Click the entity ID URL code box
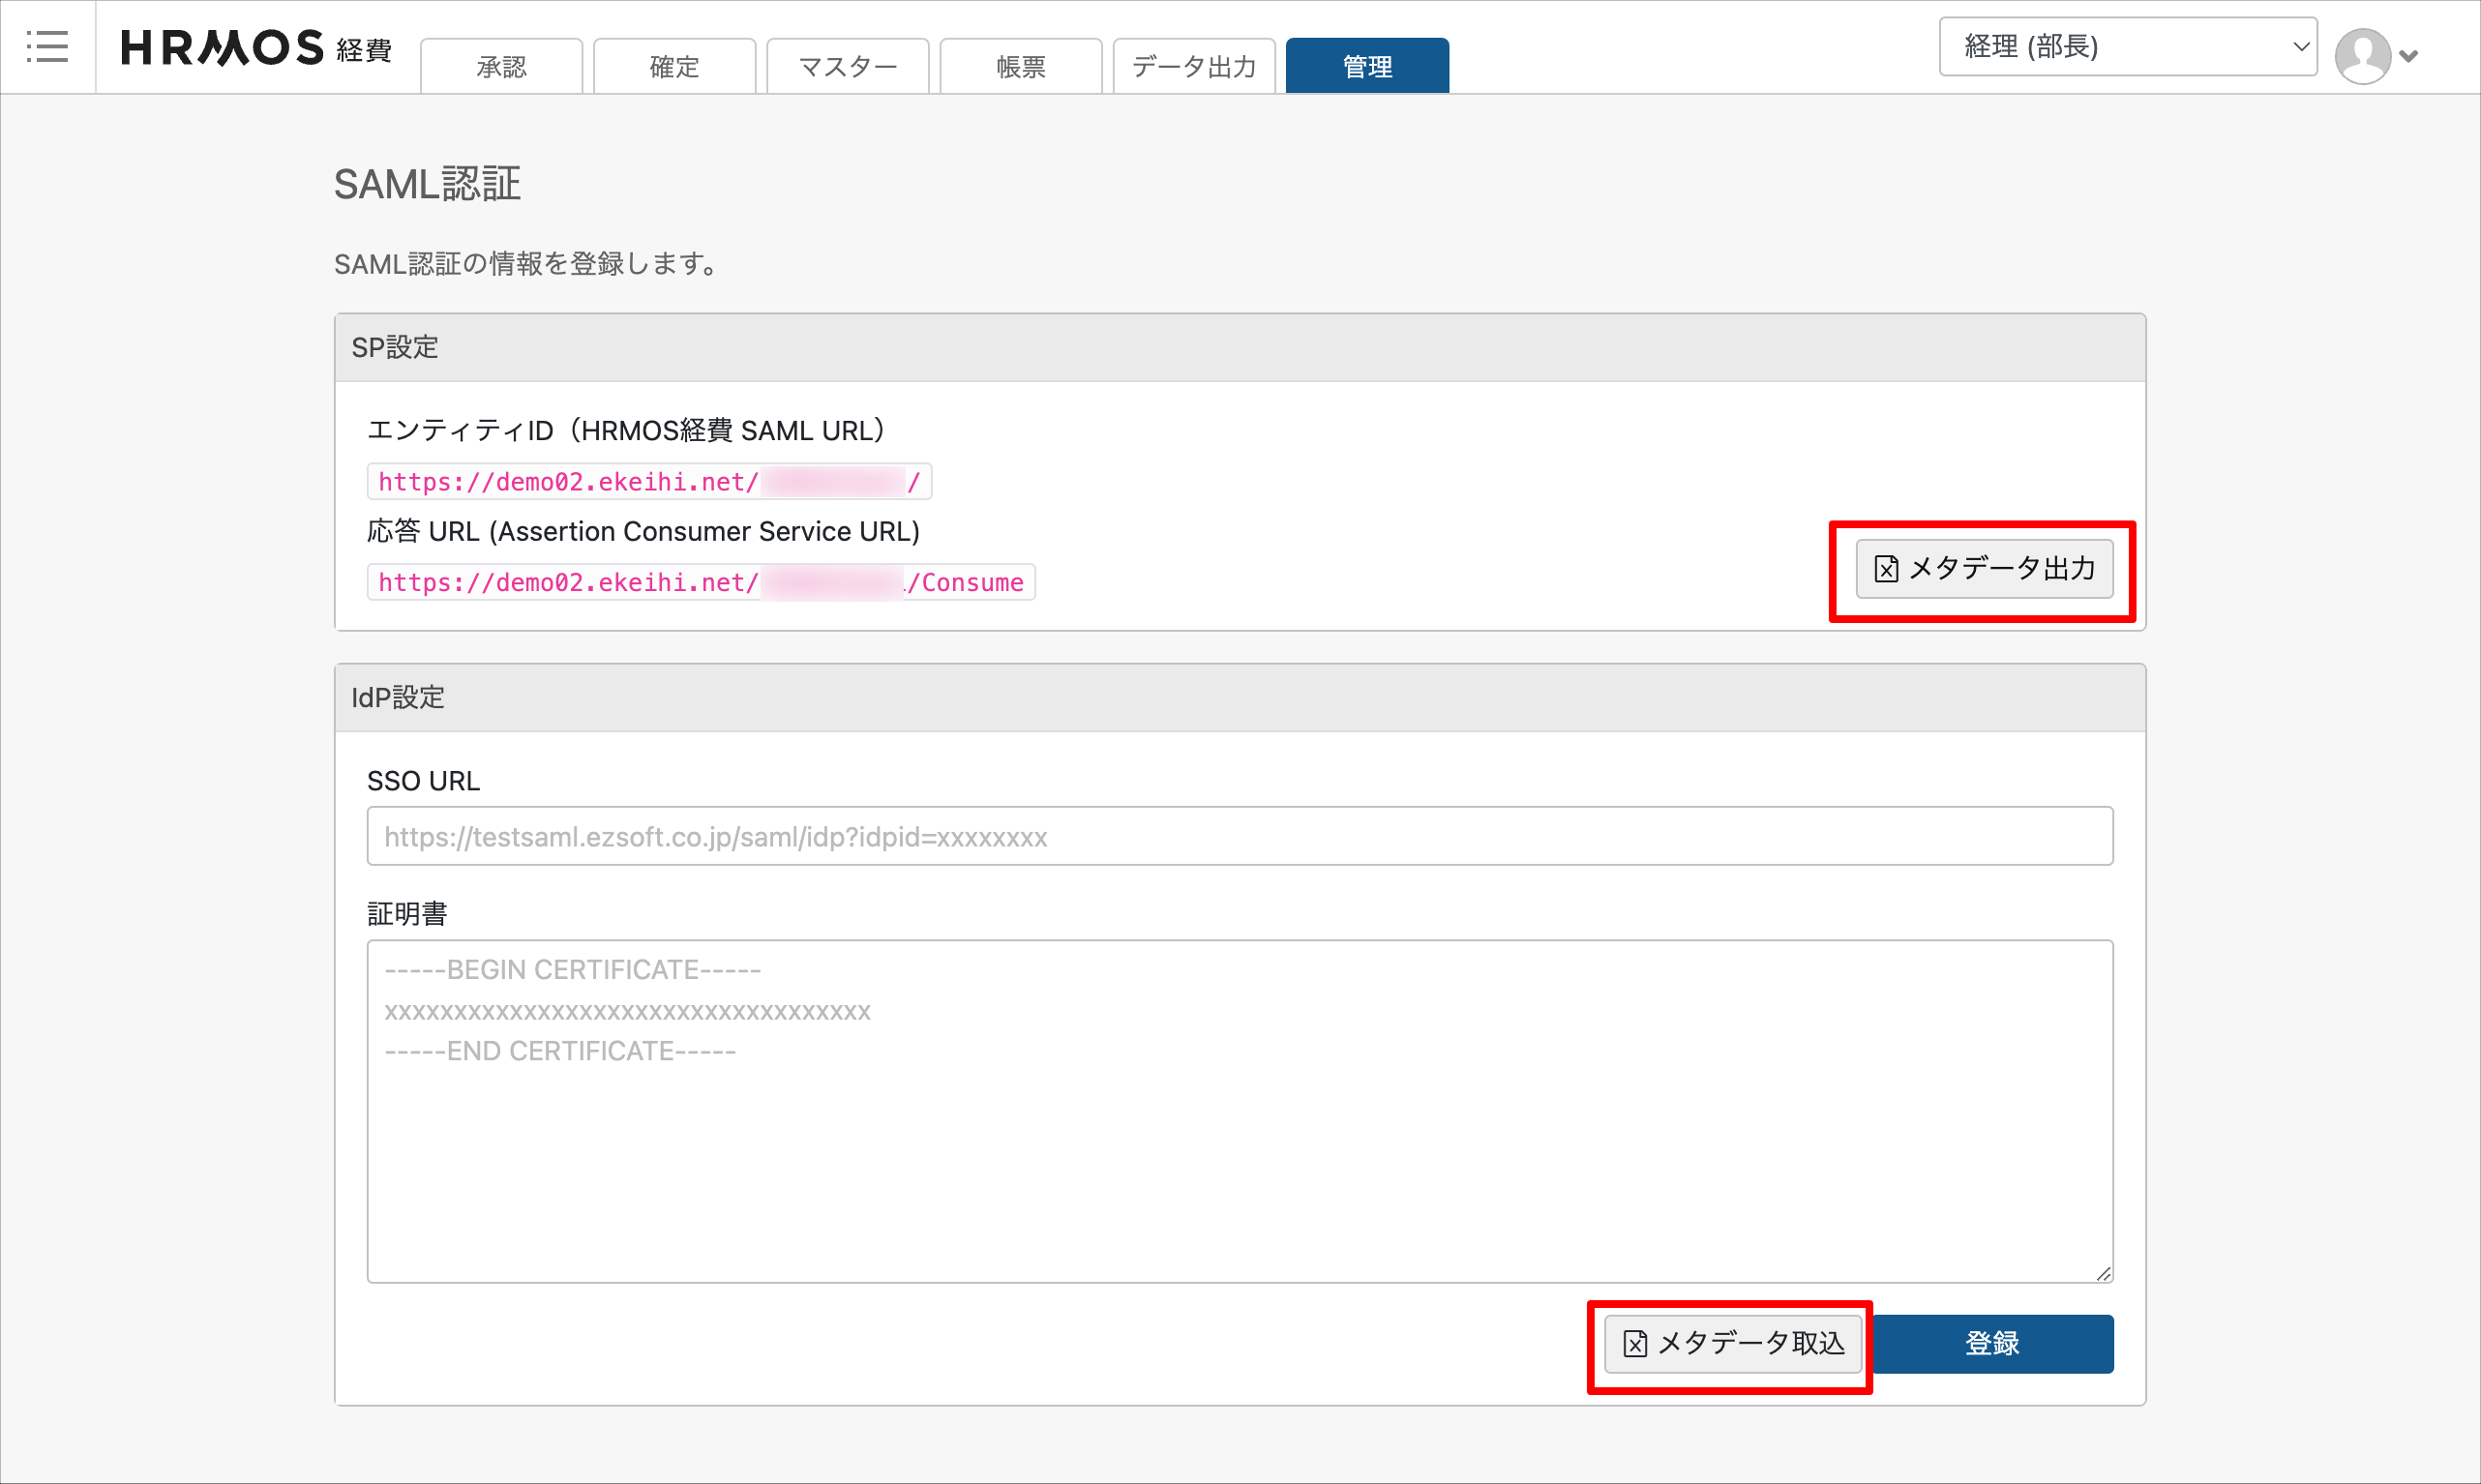The image size is (2481, 1484). click(649, 482)
